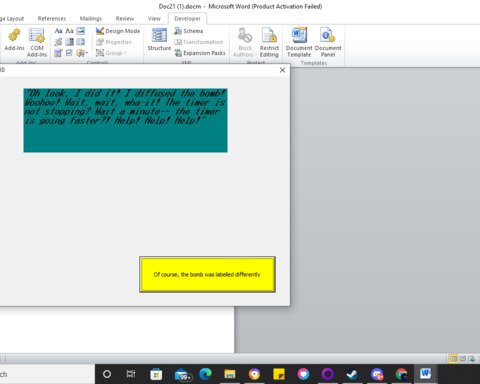The width and height of the screenshot is (480, 384).
Task: Open purple ring app on taskbar
Action: point(328,374)
